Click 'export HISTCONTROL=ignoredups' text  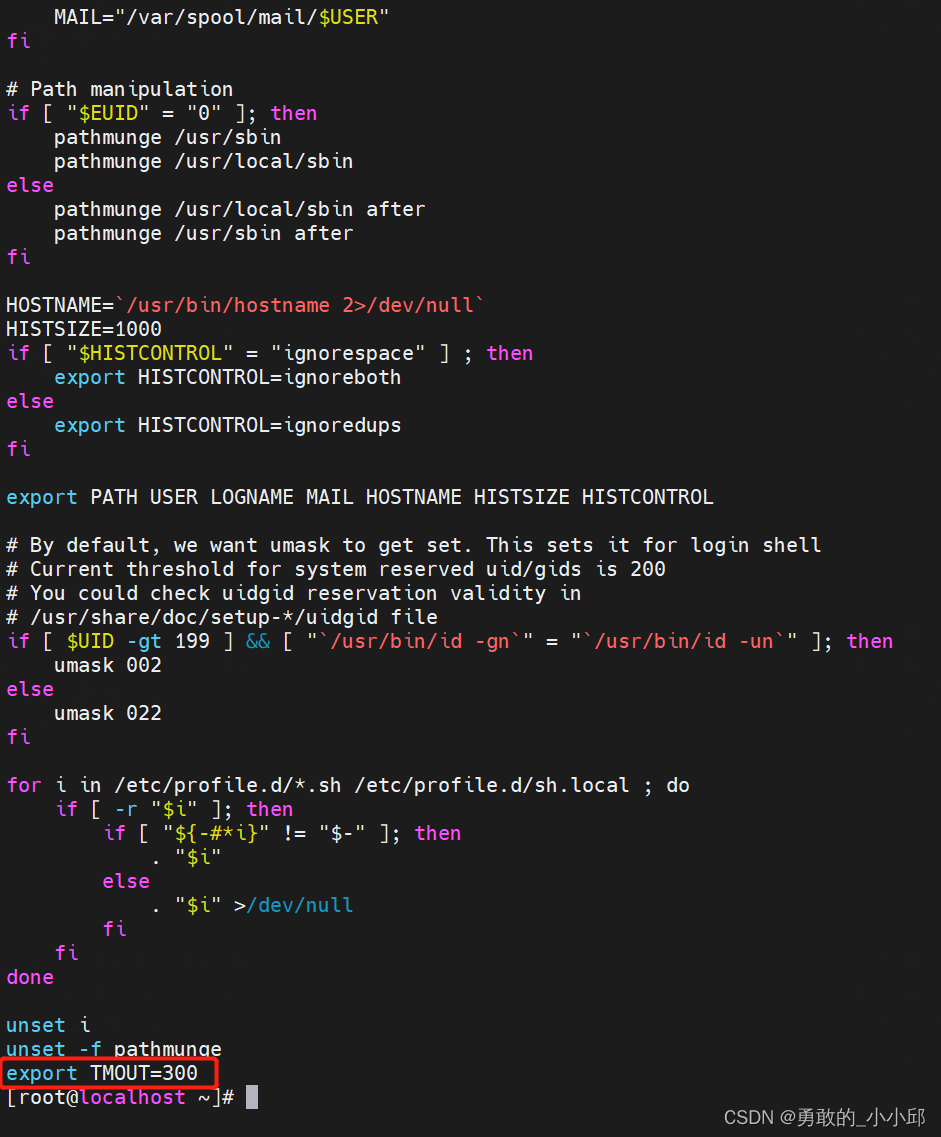(227, 425)
